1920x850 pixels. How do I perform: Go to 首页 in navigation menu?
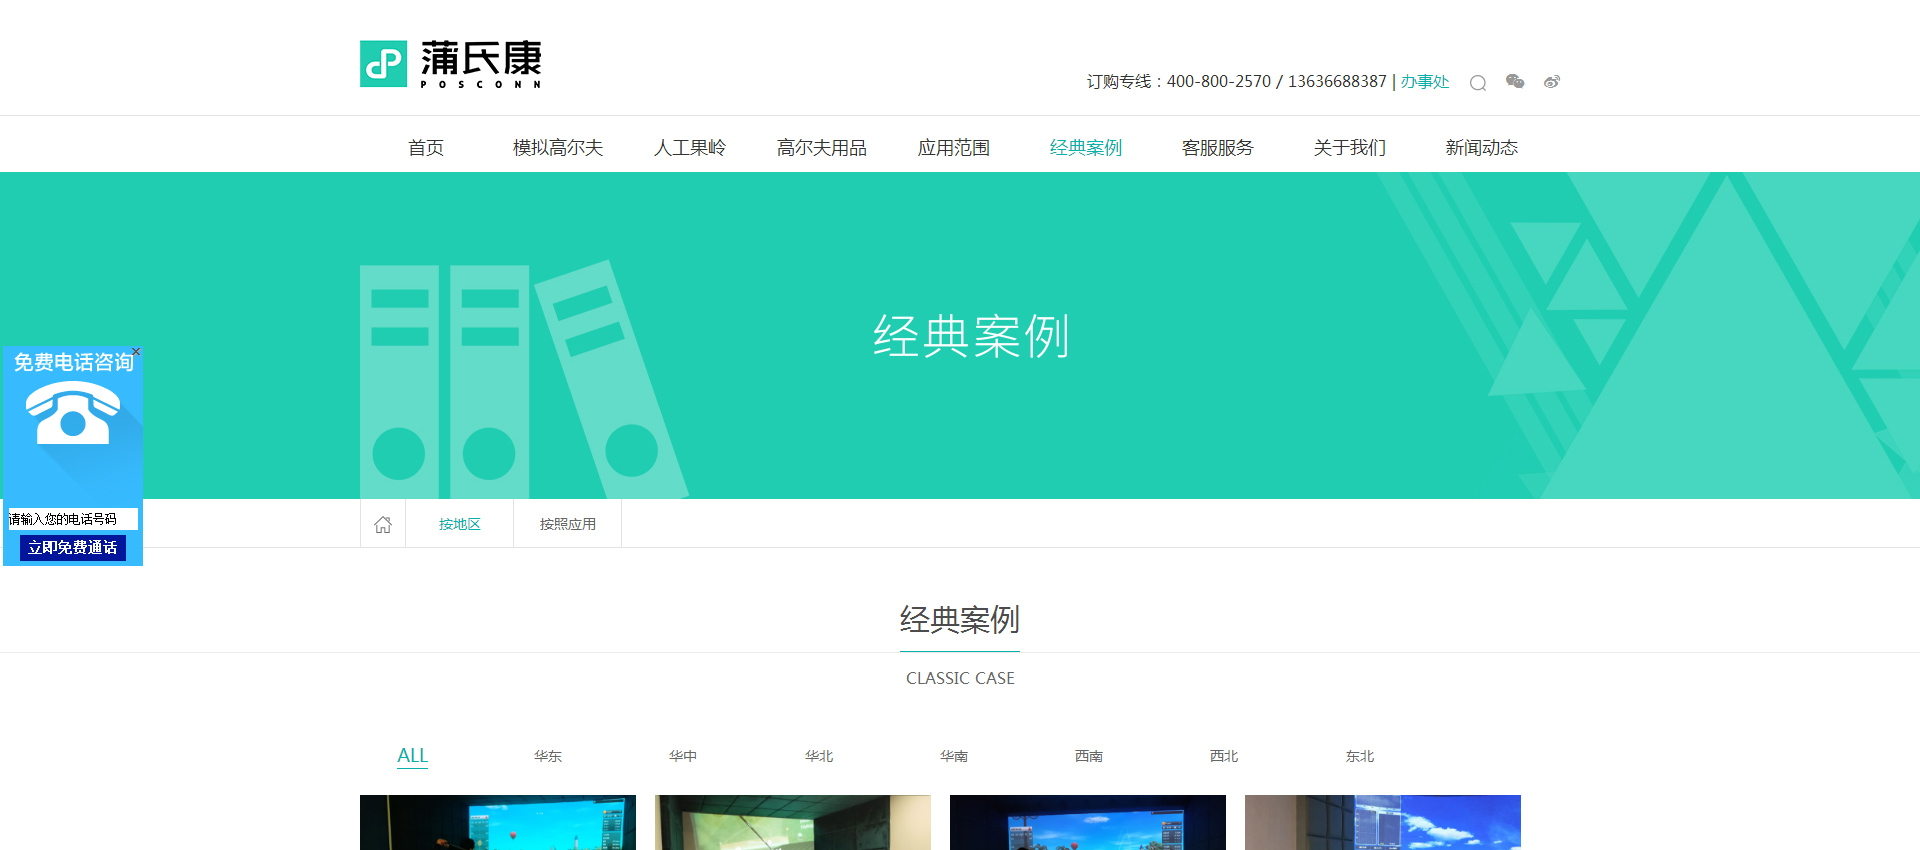[426, 148]
